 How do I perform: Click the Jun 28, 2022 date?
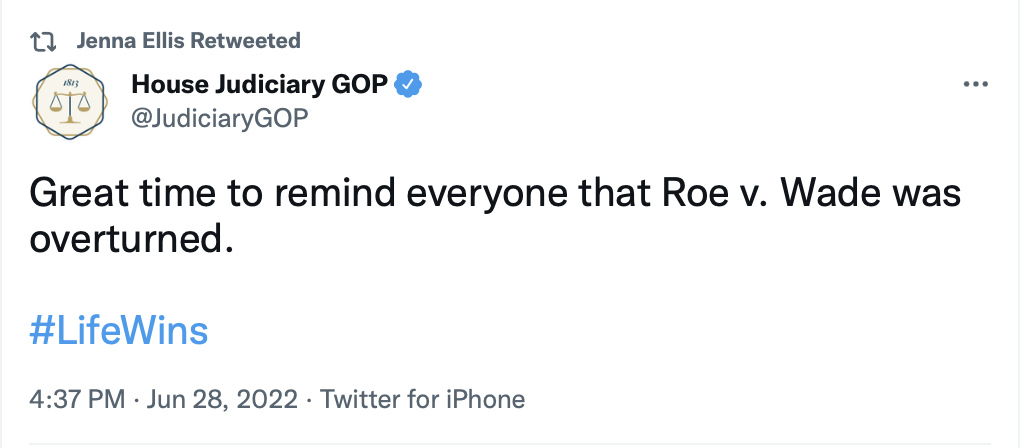coord(222,399)
